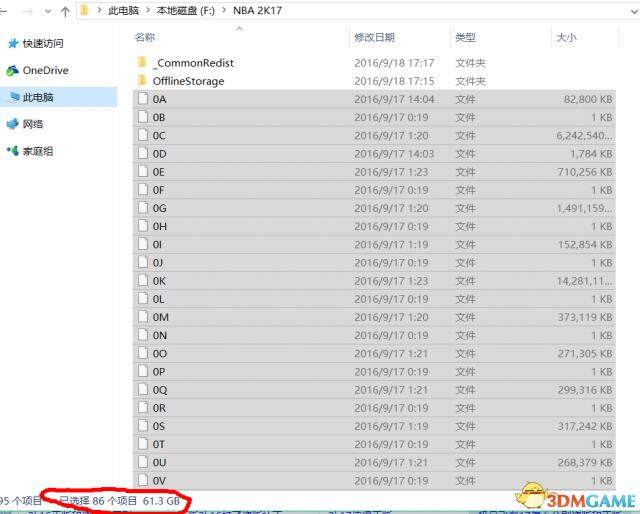The height and width of the screenshot is (514, 640).
Task: Click the file icon of 0L
Action: [x=143, y=298]
